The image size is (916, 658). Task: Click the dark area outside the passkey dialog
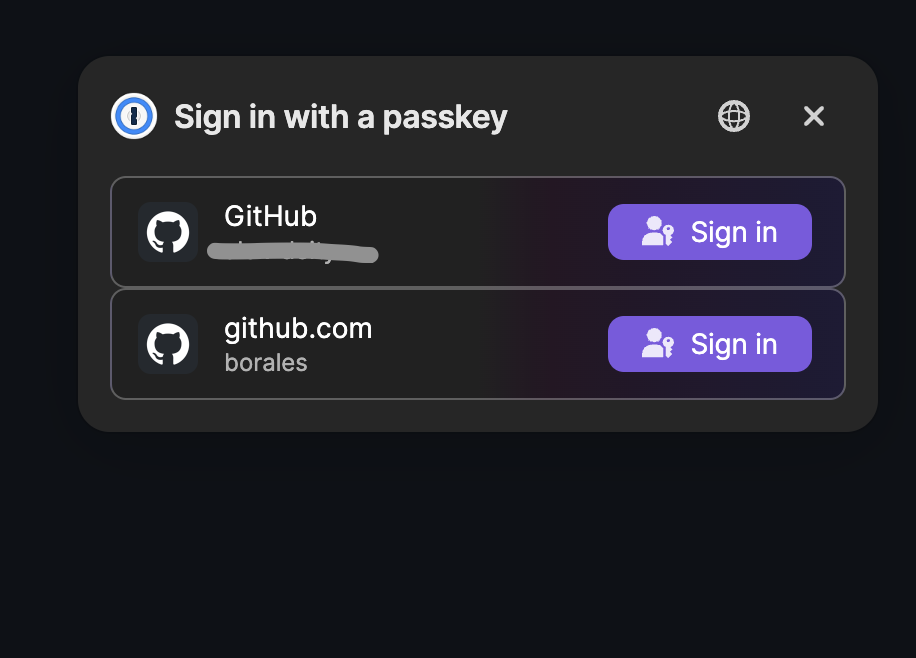(x=460, y=550)
